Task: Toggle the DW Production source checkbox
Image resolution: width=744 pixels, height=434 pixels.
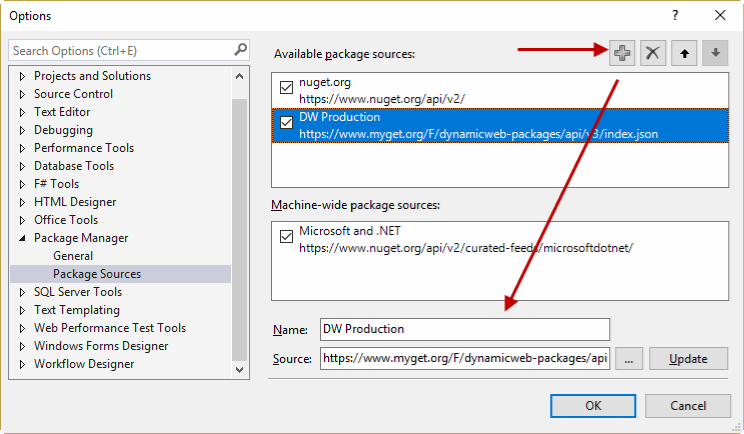Action: click(x=287, y=124)
